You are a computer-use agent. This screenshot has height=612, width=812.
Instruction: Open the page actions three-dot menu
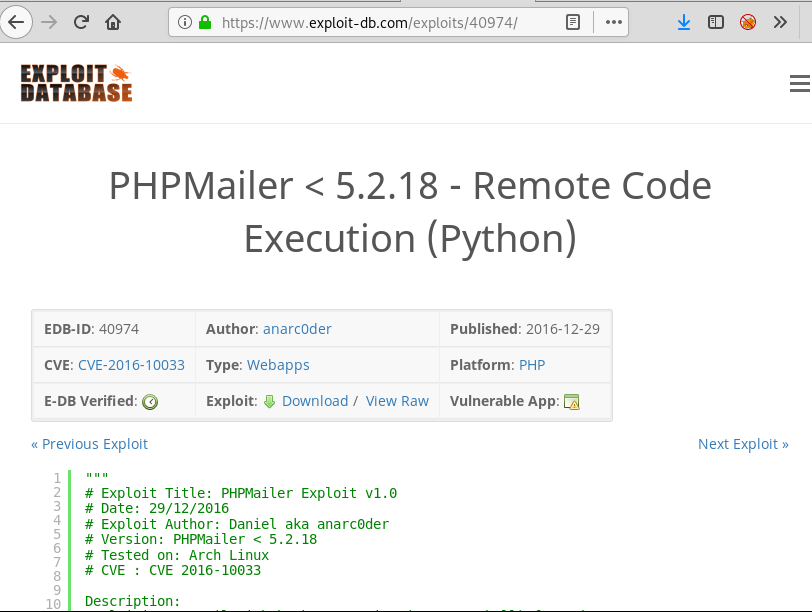(614, 21)
